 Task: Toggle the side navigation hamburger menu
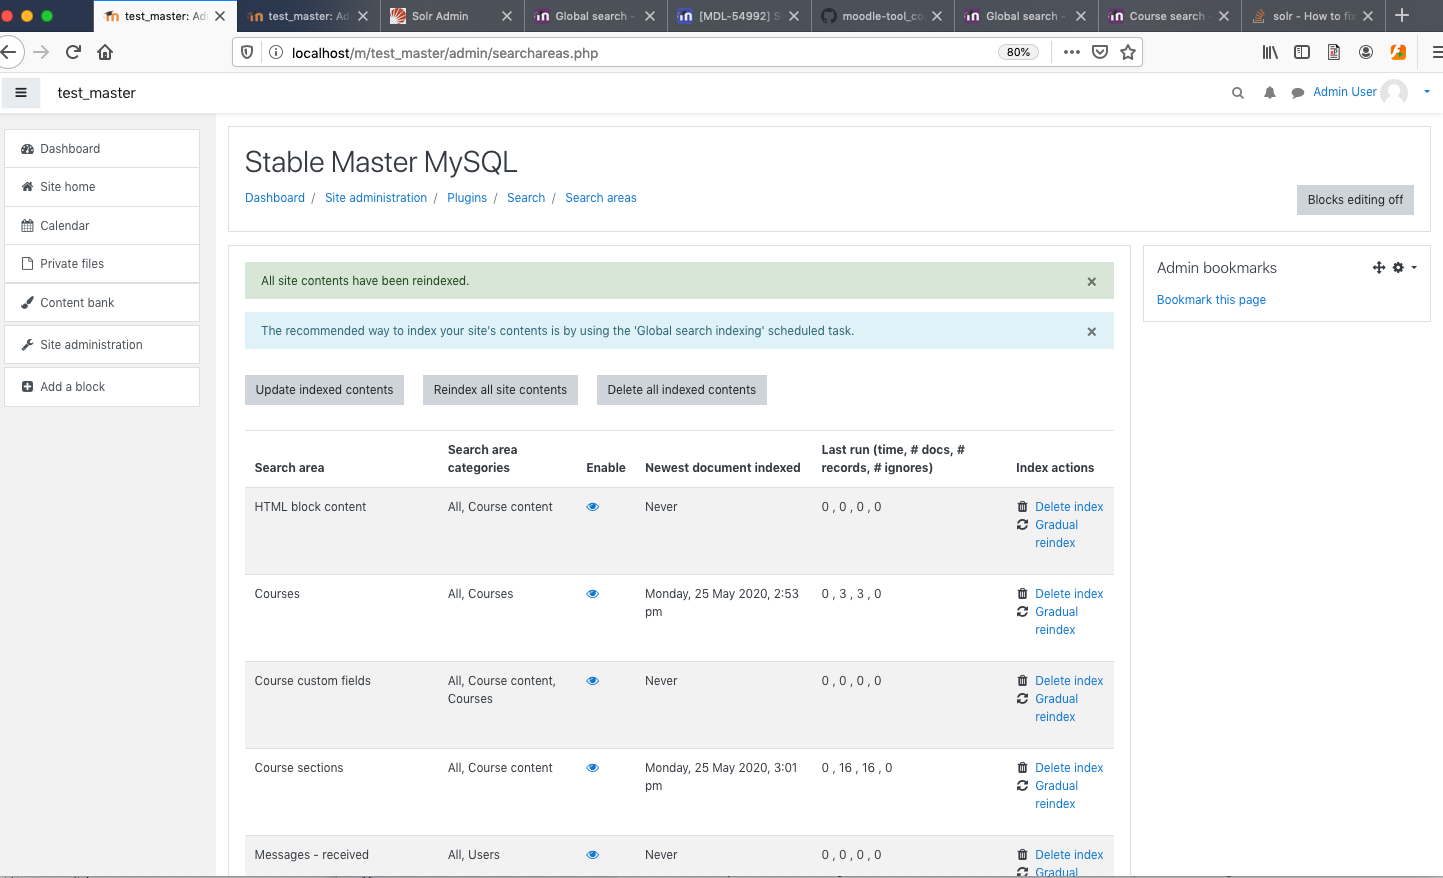tap(21, 93)
